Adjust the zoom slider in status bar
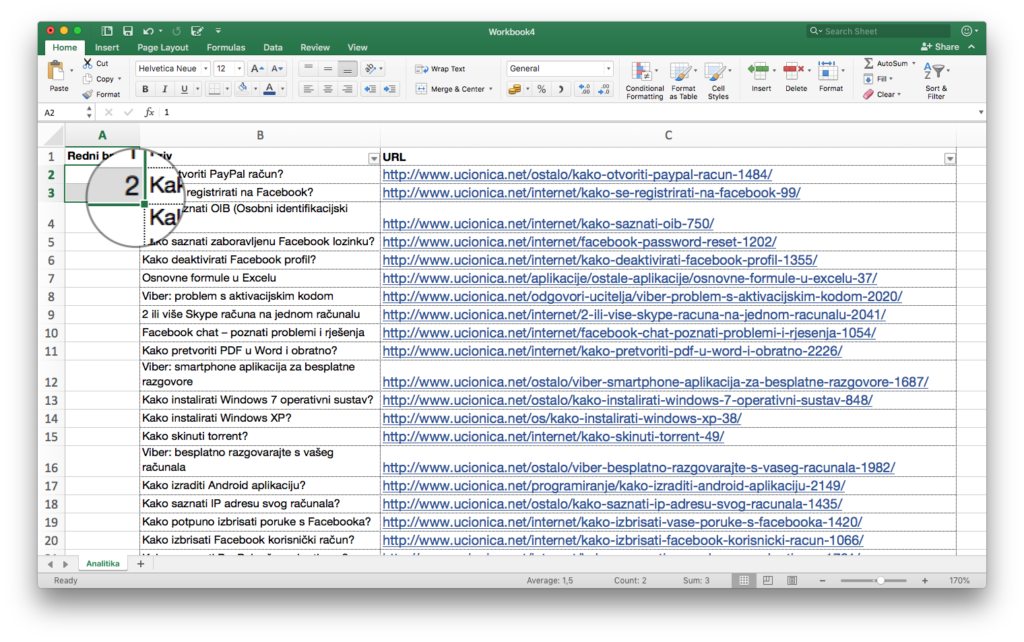1024x642 pixels. click(879, 580)
